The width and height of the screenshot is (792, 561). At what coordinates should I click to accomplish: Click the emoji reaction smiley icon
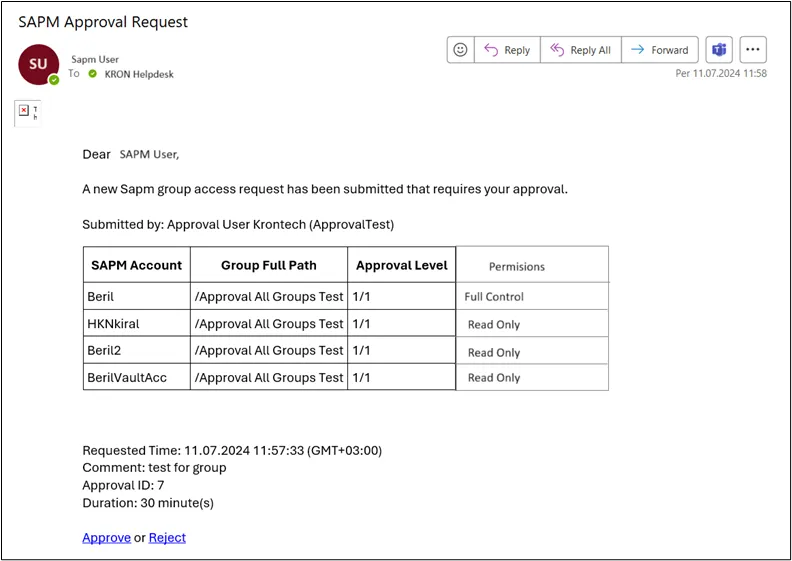[x=460, y=49]
